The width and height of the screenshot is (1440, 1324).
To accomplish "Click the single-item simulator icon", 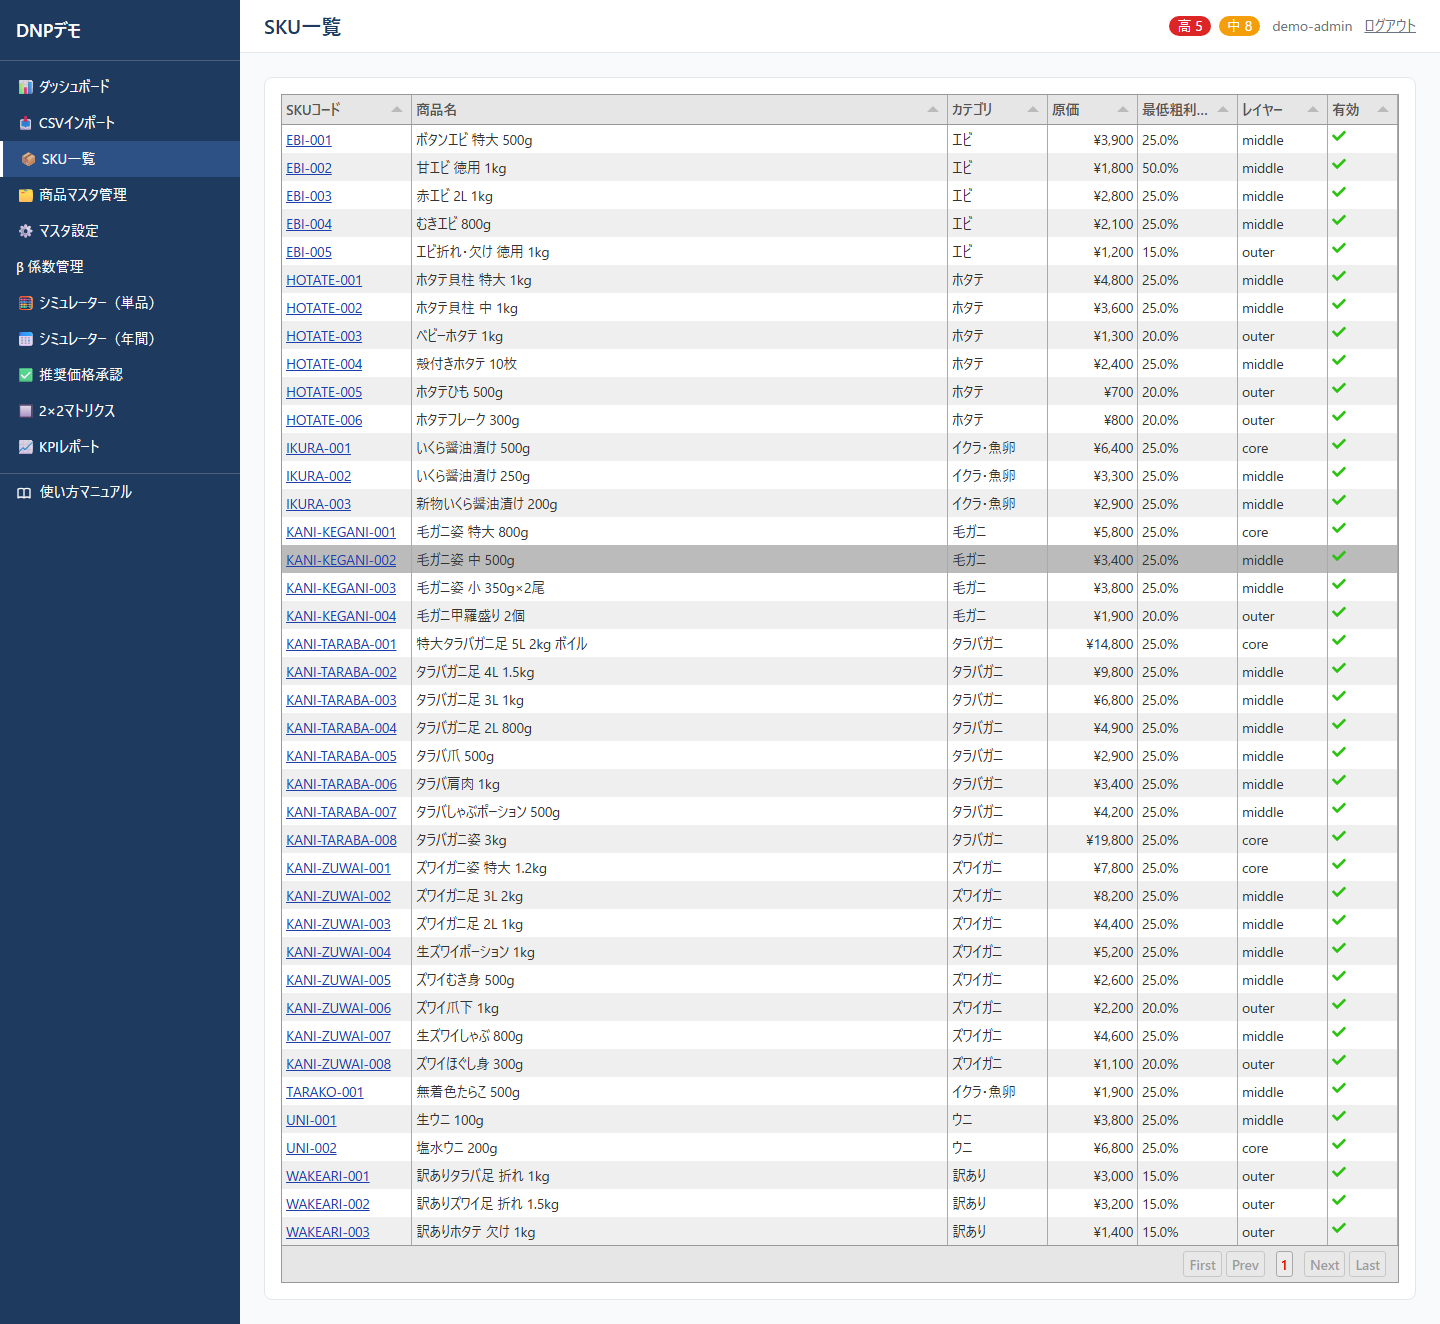I will click(x=26, y=303).
